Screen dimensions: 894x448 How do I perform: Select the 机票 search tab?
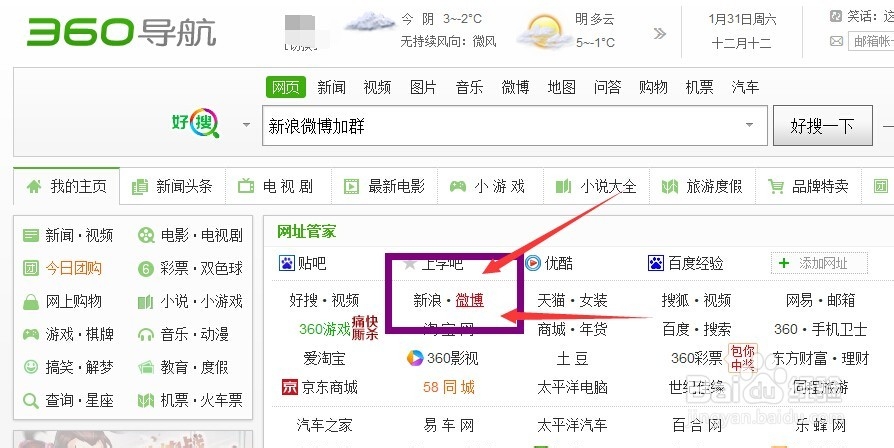pos(700,87)
